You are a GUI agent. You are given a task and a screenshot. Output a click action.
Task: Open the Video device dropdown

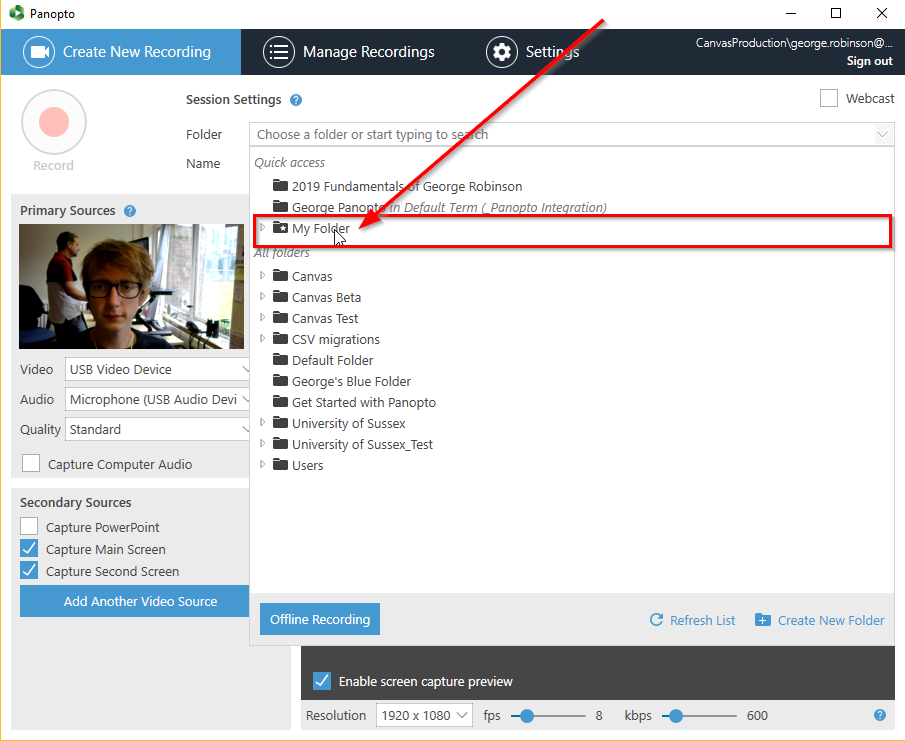click(157, 369)
